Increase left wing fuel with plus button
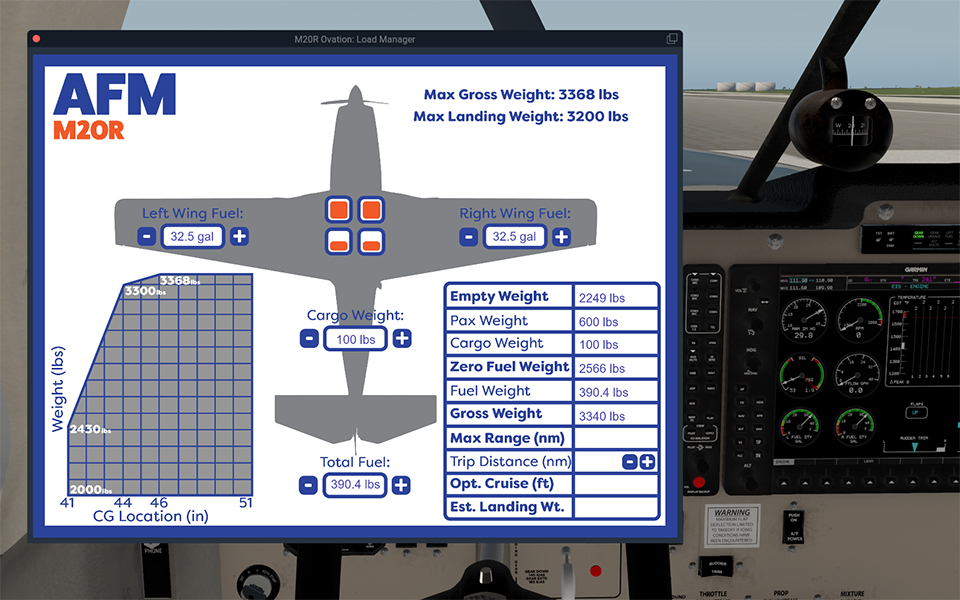 [239, 236]
